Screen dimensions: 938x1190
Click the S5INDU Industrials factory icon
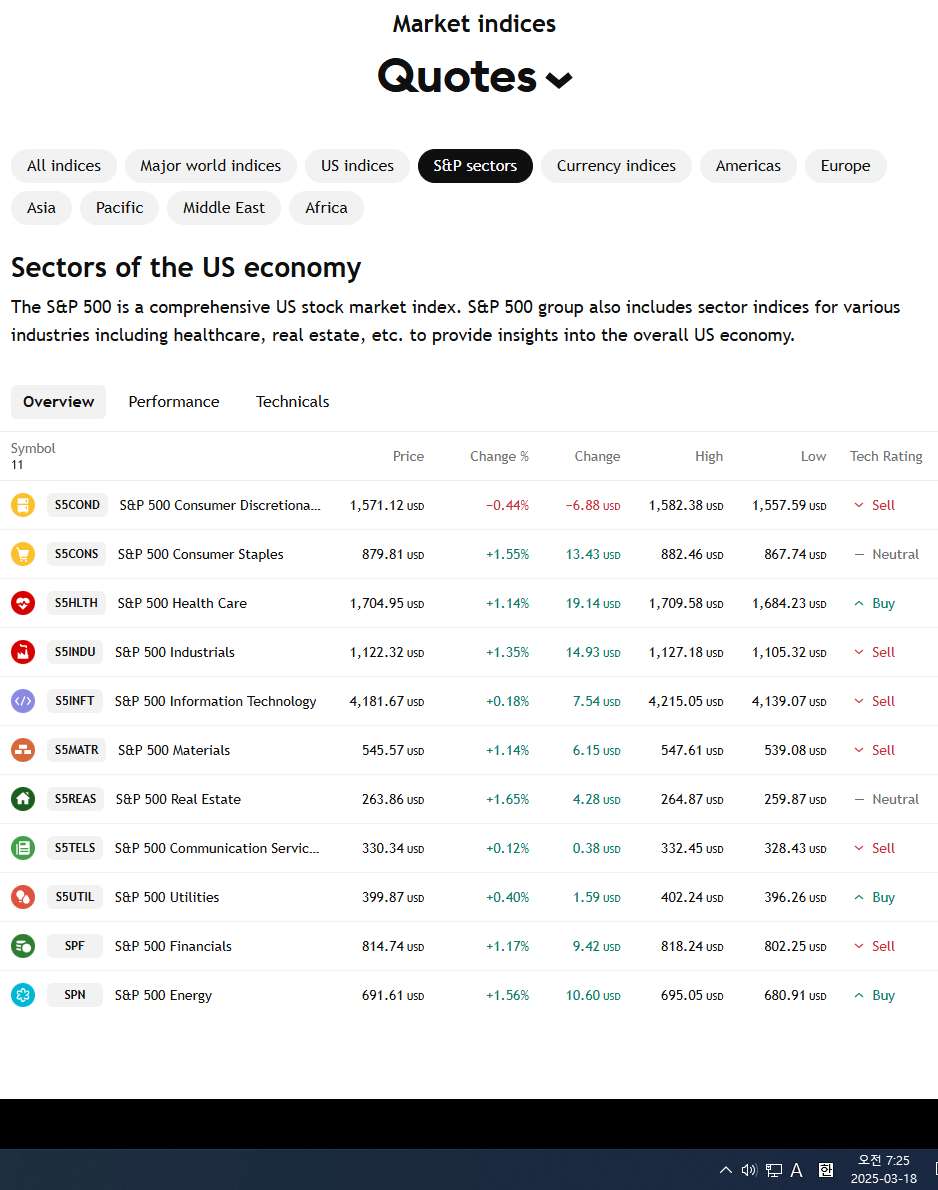click(23, 652)
